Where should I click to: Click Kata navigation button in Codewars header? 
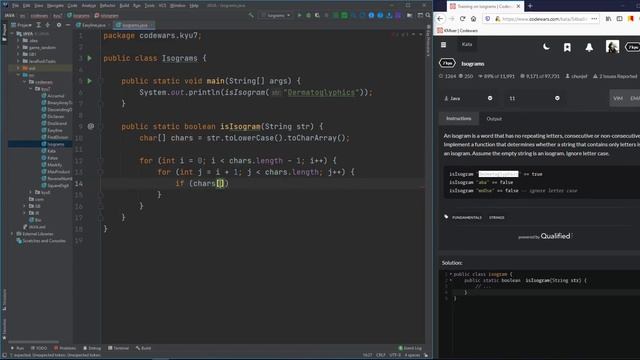(x=467, y=44)
